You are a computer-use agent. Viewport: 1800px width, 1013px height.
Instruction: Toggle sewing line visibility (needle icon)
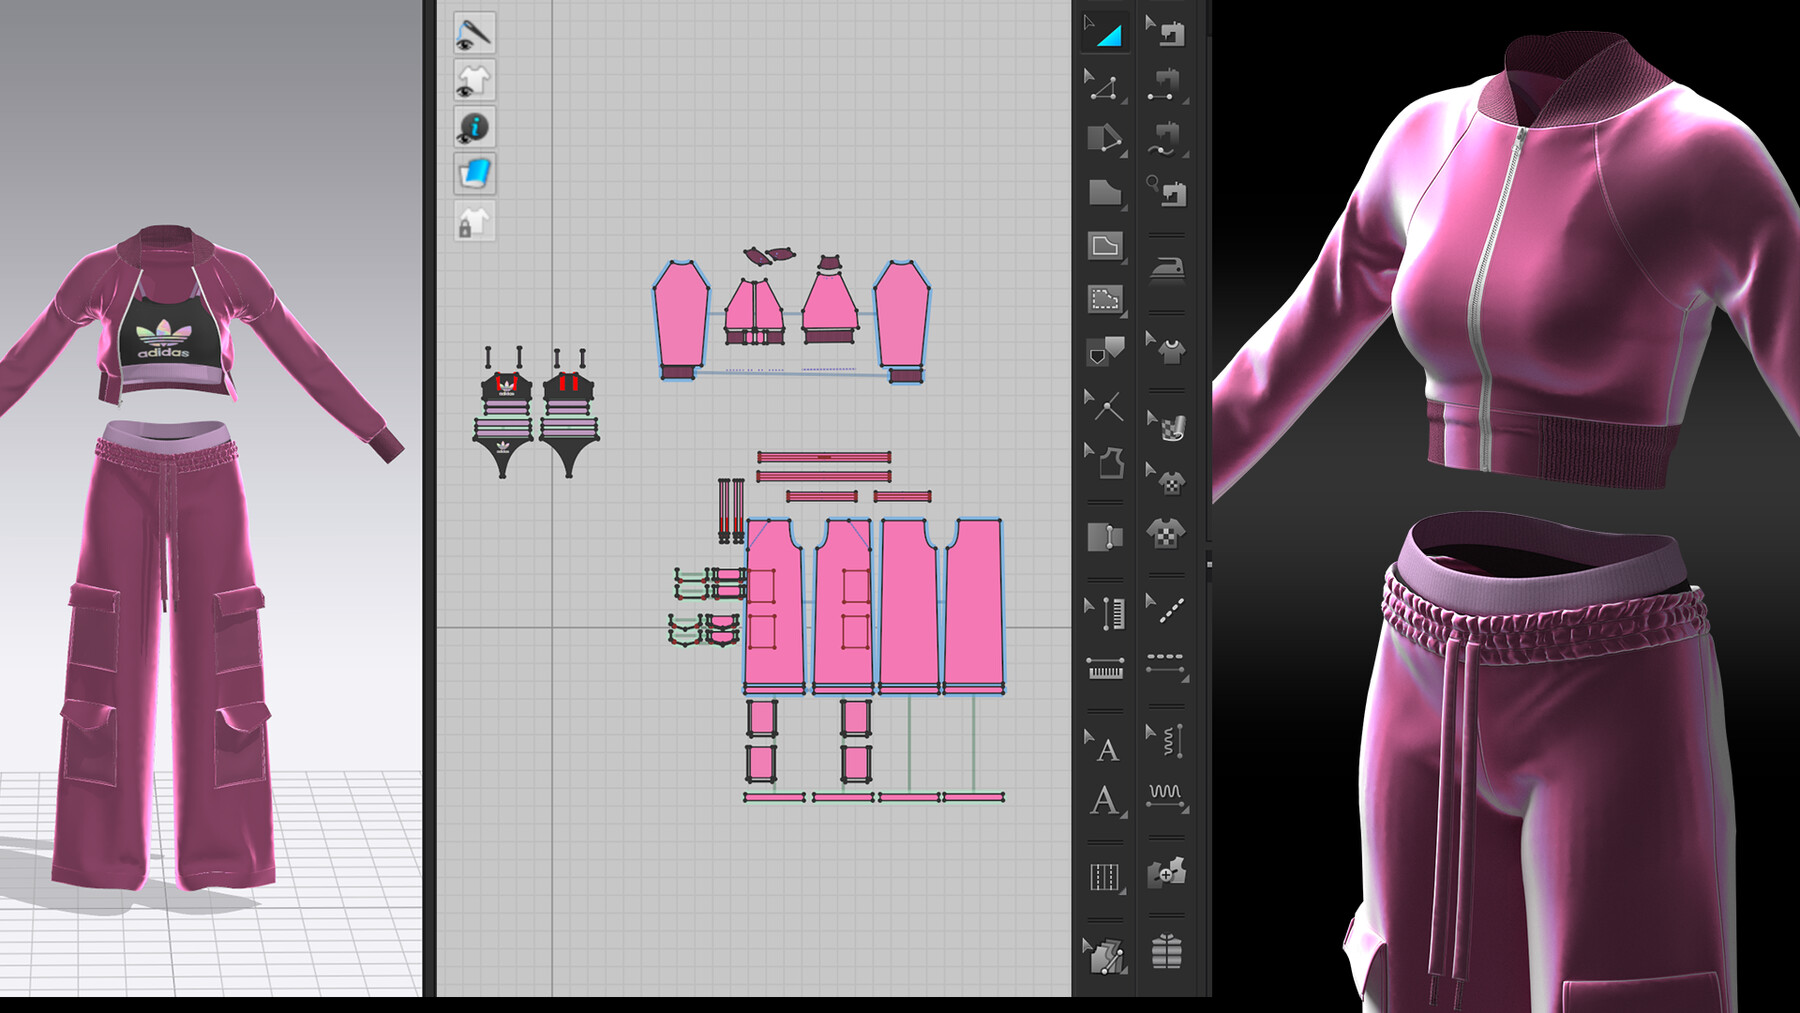tap(473, 33)
